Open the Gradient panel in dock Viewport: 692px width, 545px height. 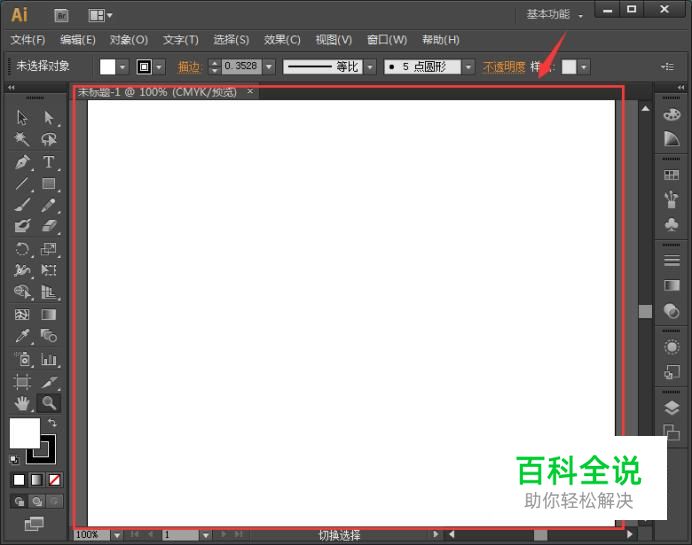point(672,286)
